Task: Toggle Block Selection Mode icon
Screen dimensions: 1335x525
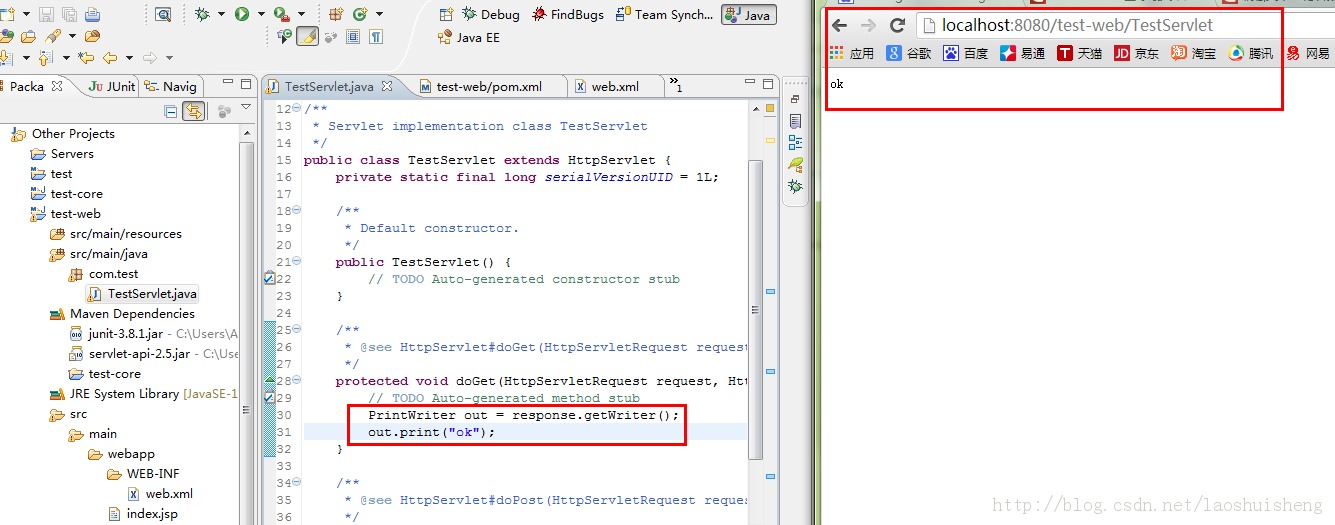Action: 352,37
